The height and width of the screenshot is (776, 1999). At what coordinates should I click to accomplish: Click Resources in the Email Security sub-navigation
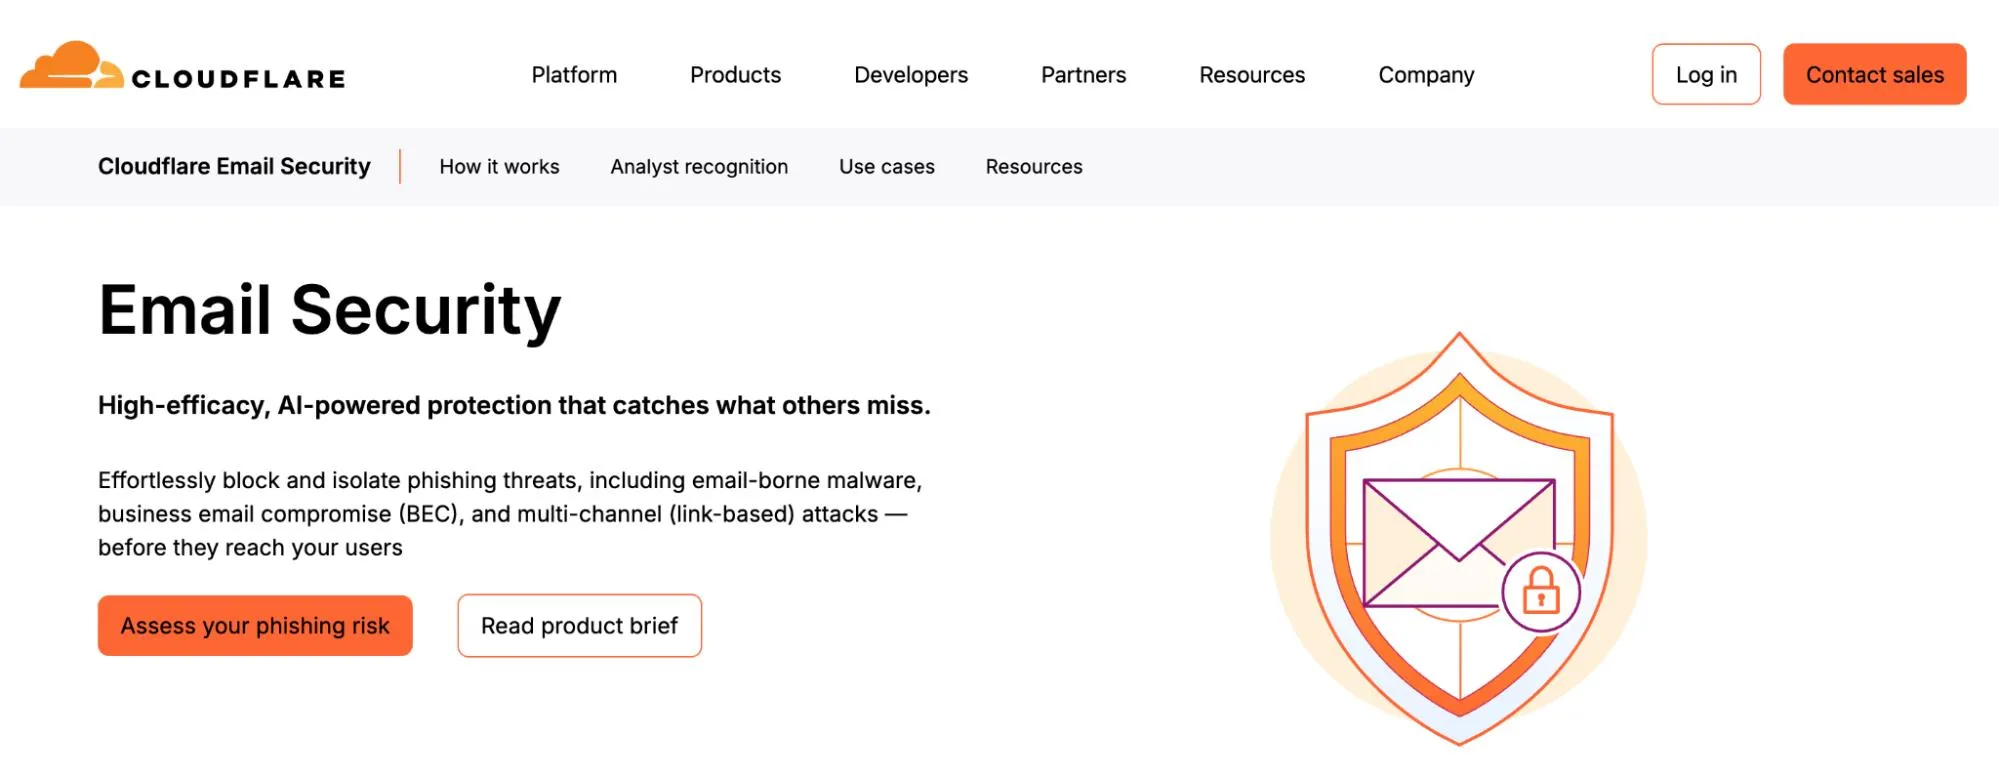(x=1034, y=167)
